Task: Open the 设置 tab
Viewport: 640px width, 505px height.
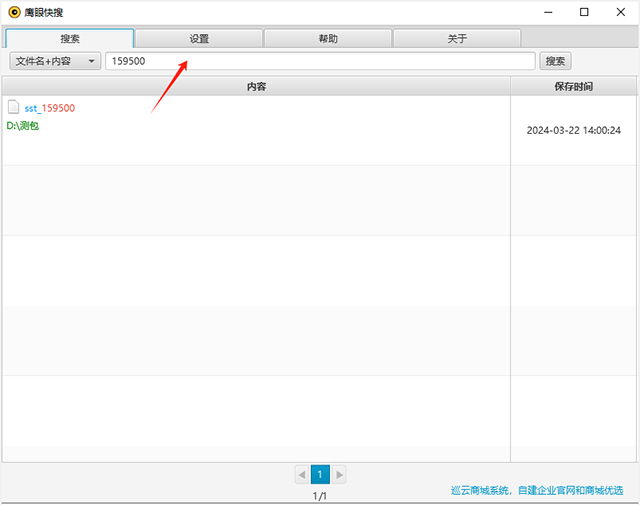Action: tap(199, 39)
